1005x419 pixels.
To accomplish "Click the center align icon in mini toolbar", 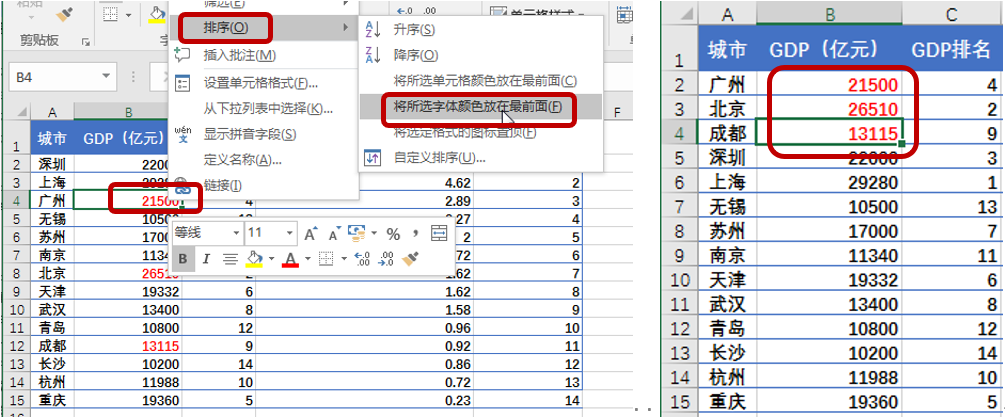I will pos(231,259).
